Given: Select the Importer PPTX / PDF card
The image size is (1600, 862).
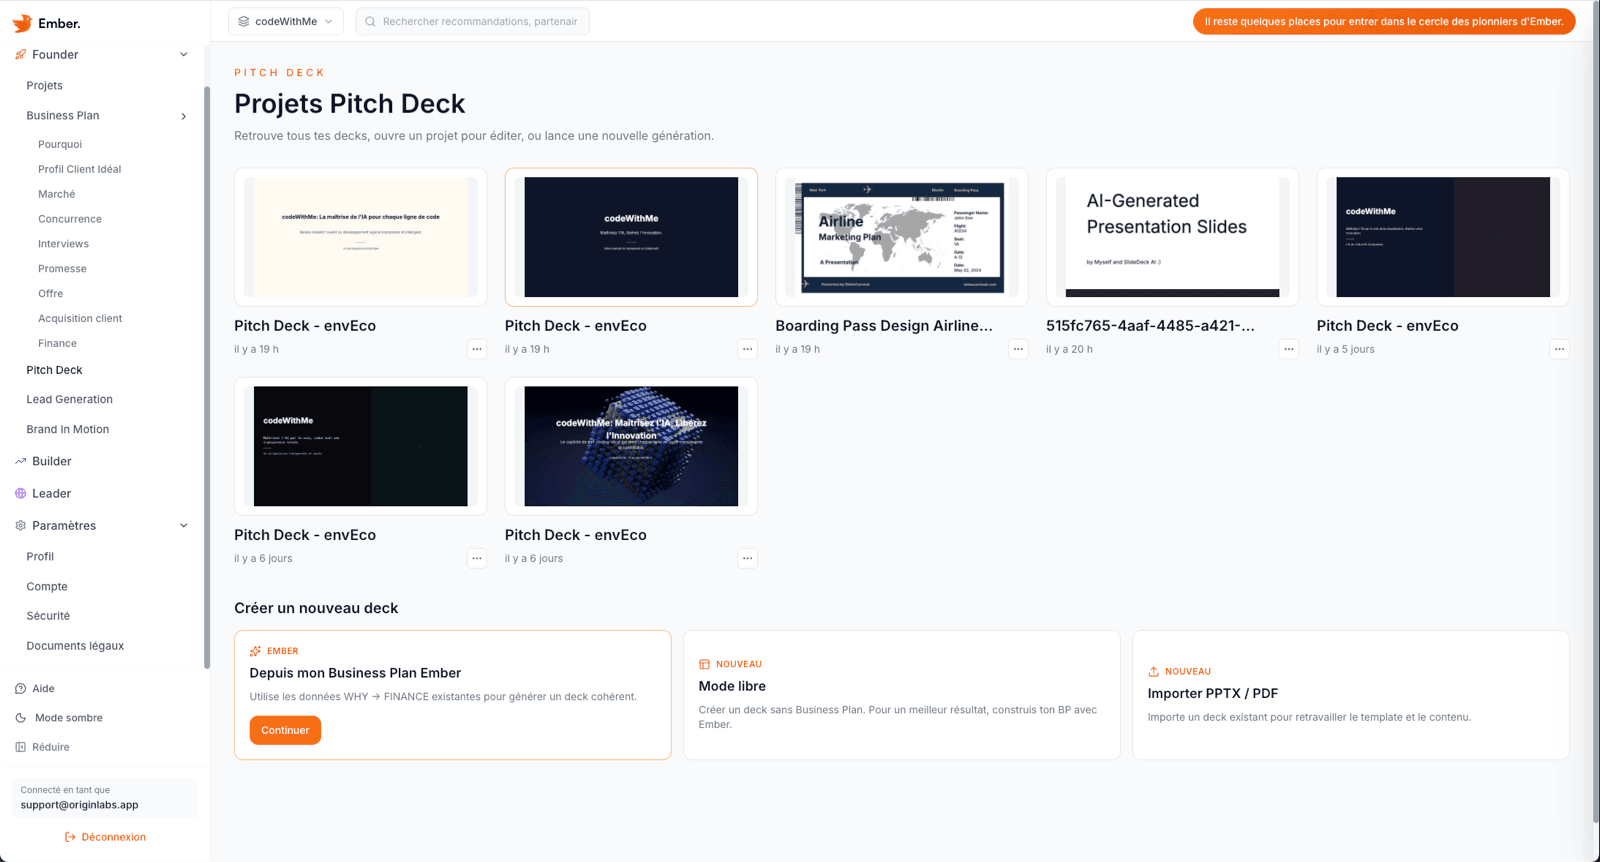Looking at the screenshot, I should coord(1351,695).
